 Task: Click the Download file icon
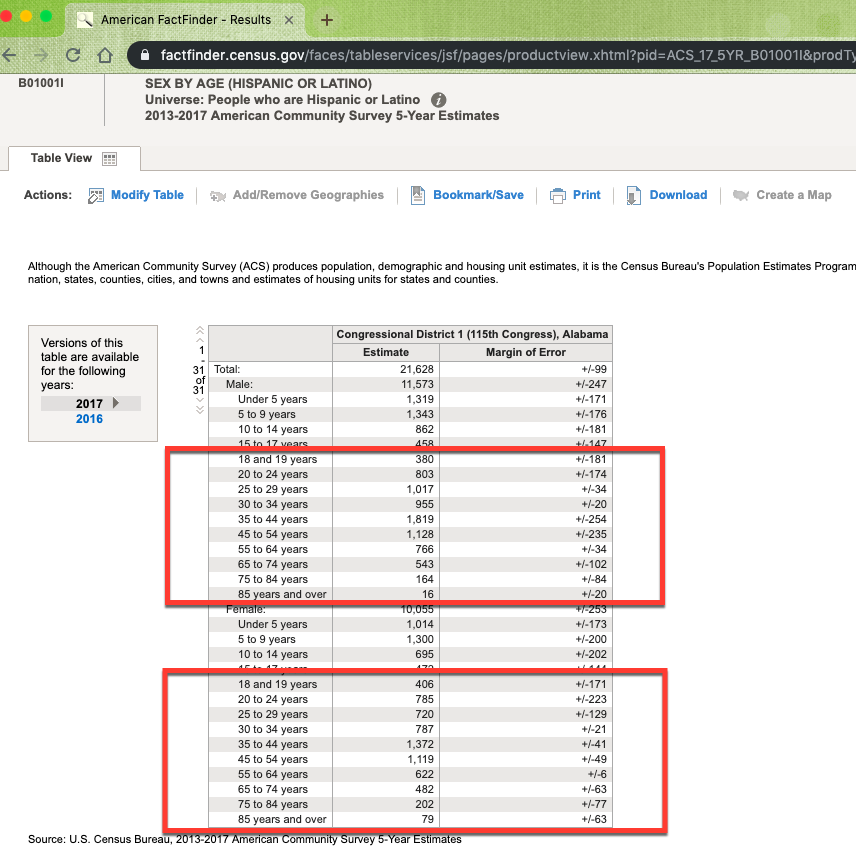pyautogui.click(x=634, y=196)
